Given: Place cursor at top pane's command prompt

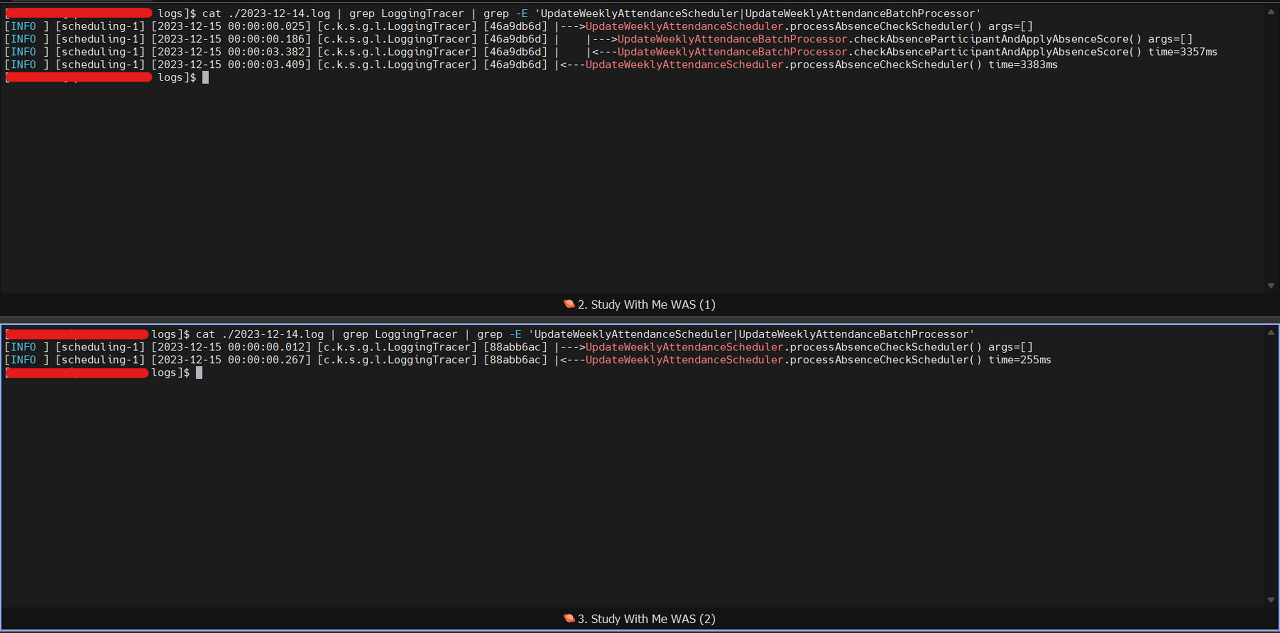Looking at the screenshot, I should point(205,77).
